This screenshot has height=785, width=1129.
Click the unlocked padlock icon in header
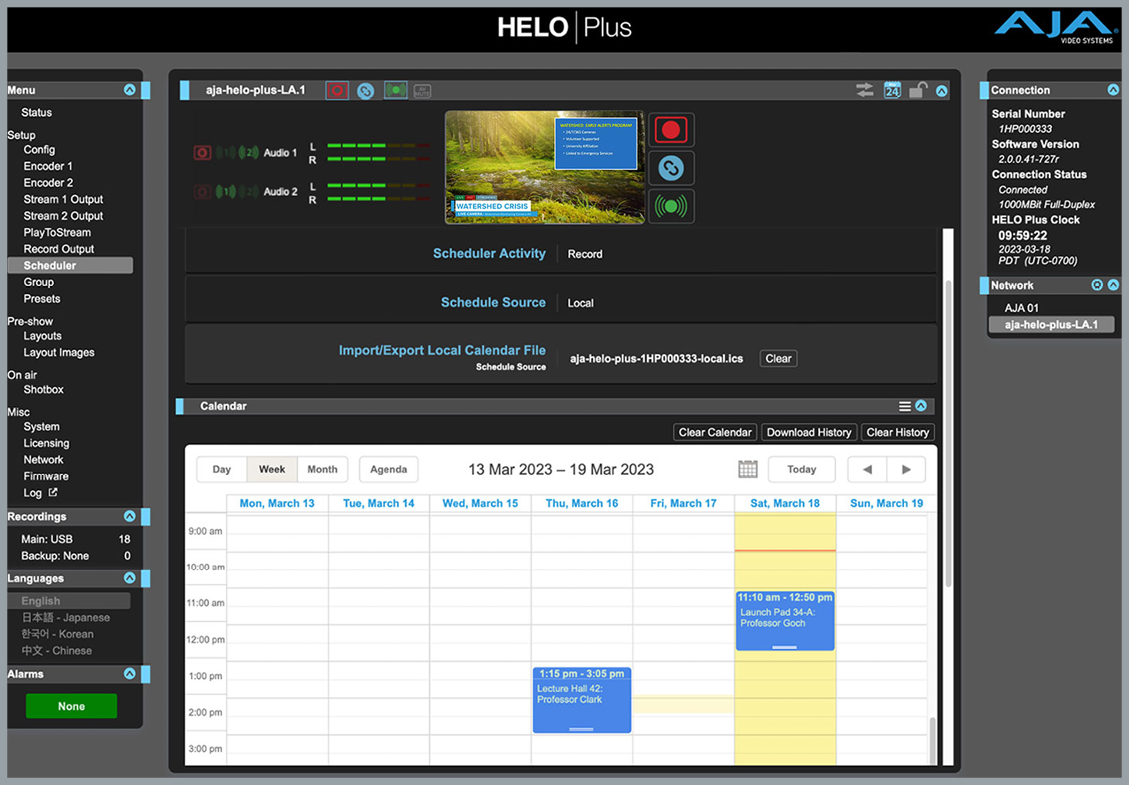point(917,90)
